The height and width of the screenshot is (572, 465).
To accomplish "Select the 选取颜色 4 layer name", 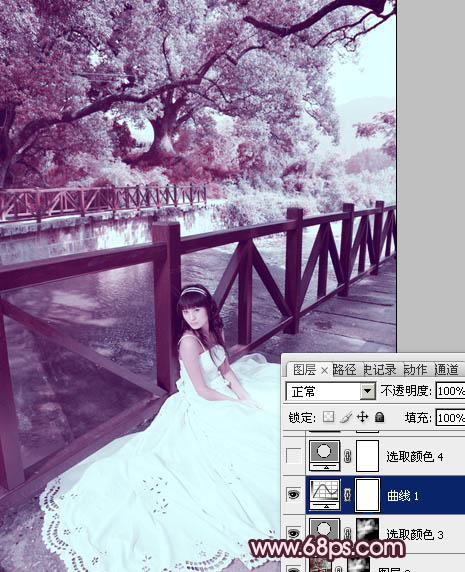I will point(415,457).
